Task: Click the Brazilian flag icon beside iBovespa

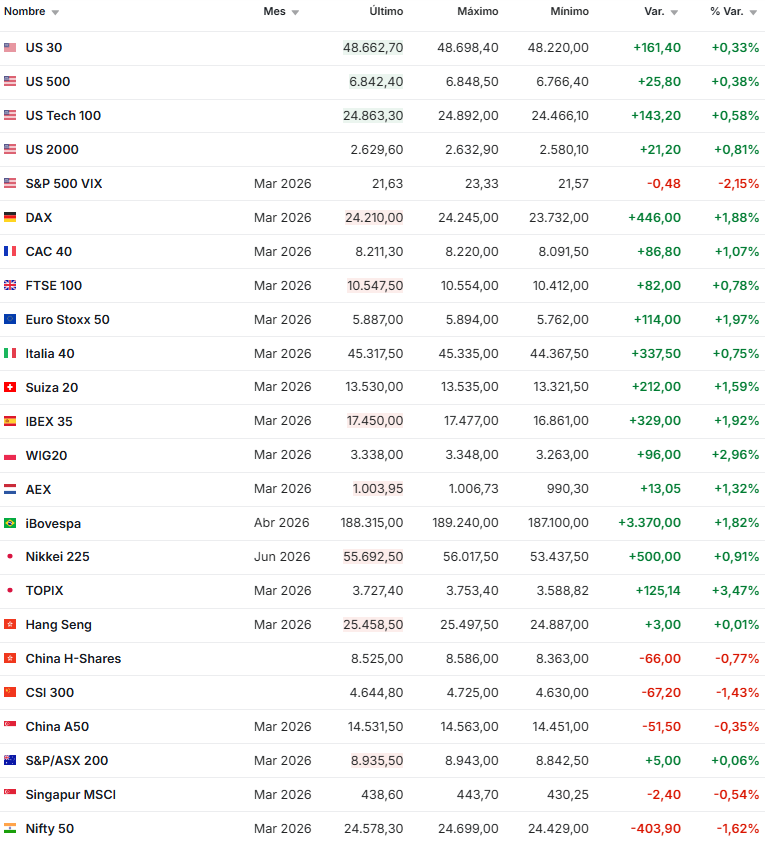Action: click(x=10, y=523)
